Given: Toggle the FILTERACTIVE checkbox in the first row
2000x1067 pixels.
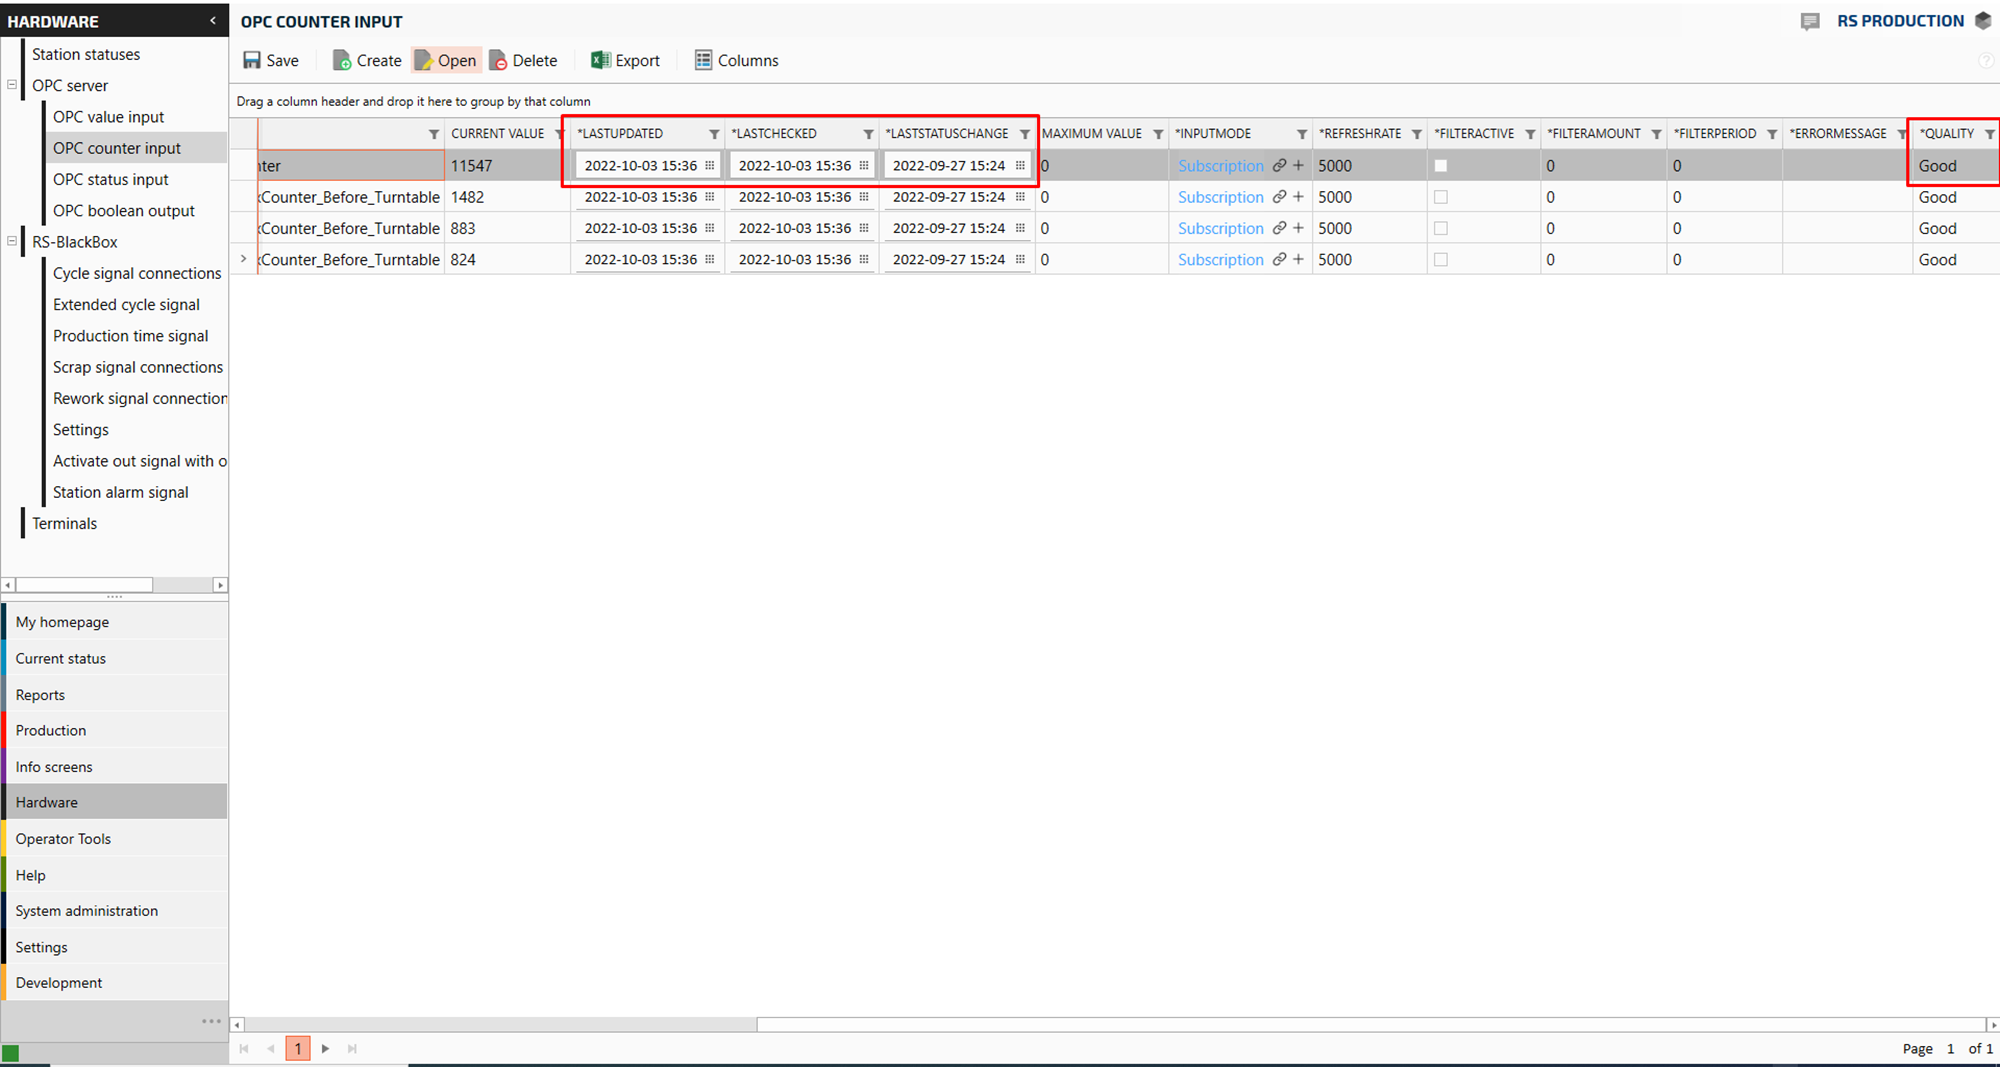Looking at the screenshot, I should [x=1441, y=166].
